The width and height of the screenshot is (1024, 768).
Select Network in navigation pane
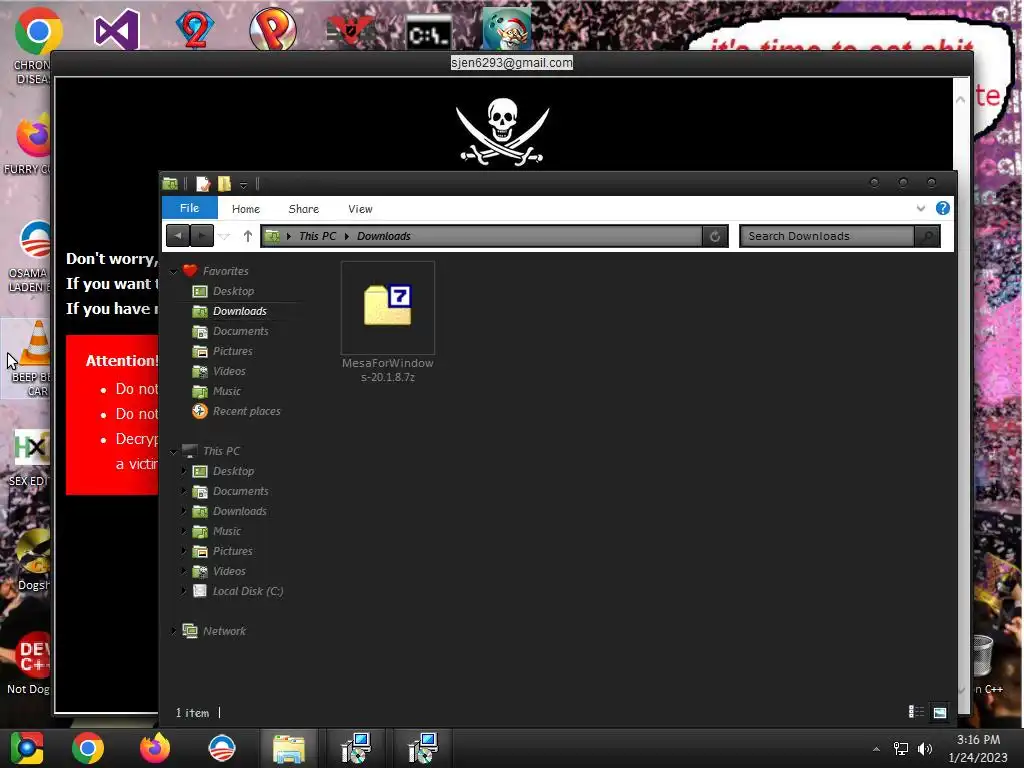click(x=224, y=631)
